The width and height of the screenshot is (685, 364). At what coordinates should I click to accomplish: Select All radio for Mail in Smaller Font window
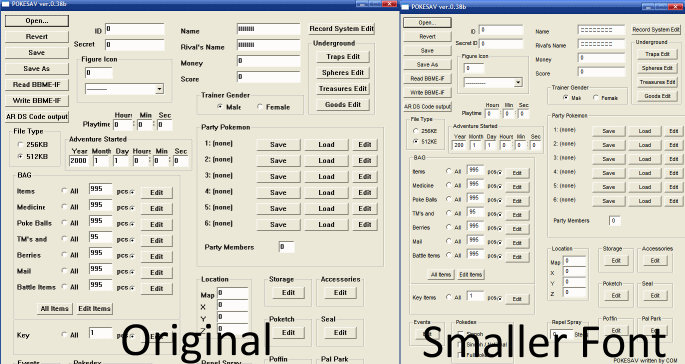tap(449, 241)
